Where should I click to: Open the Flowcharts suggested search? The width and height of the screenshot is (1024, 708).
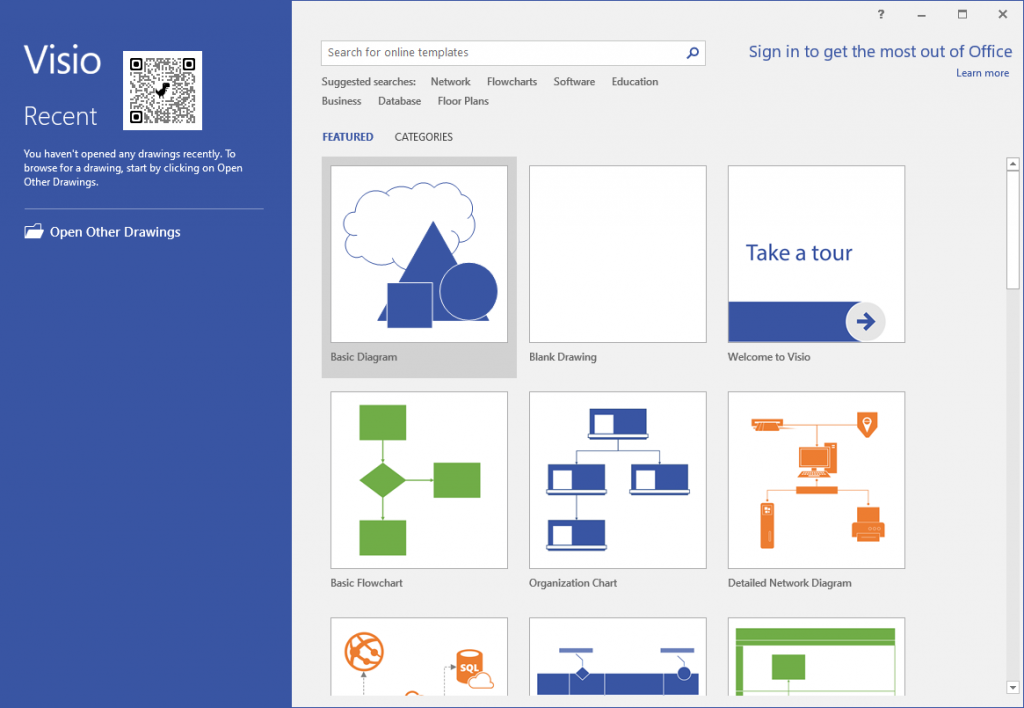(512, 81)
